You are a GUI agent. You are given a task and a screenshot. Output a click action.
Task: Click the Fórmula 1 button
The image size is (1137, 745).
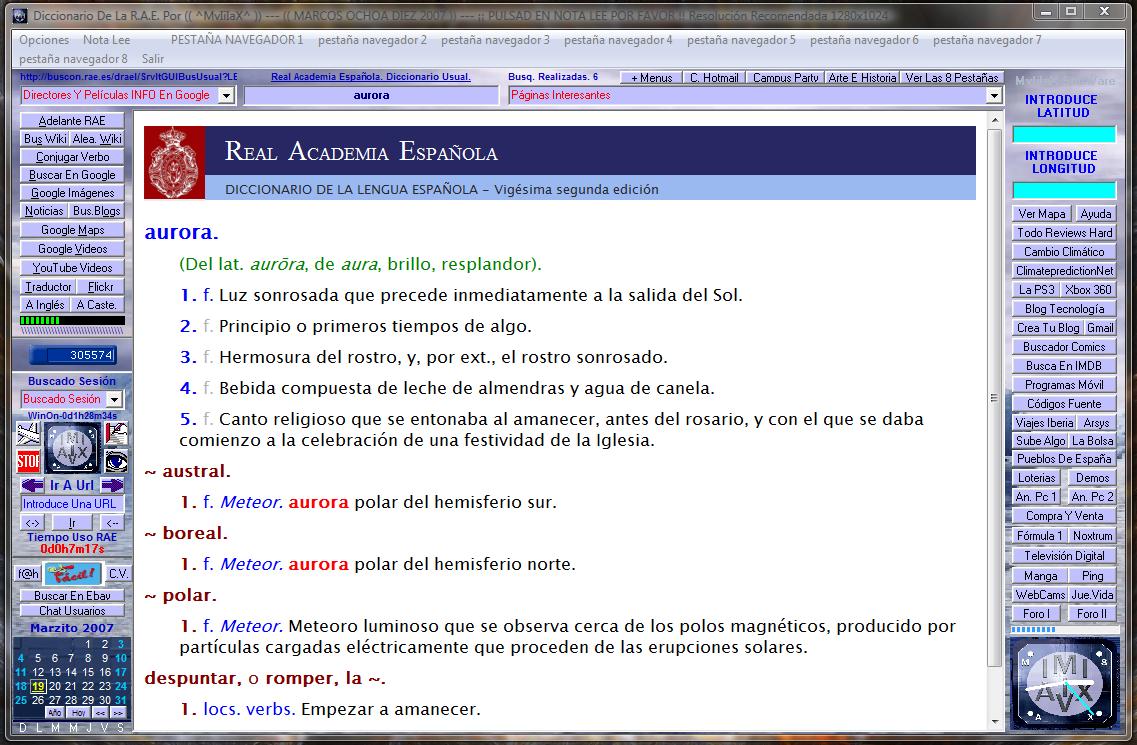[1039, 535]
